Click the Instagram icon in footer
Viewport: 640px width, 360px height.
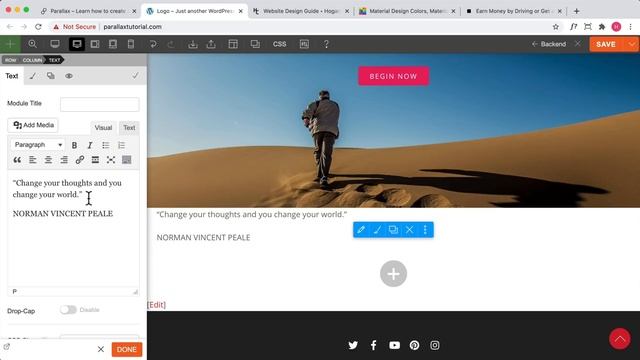[435, 345]
